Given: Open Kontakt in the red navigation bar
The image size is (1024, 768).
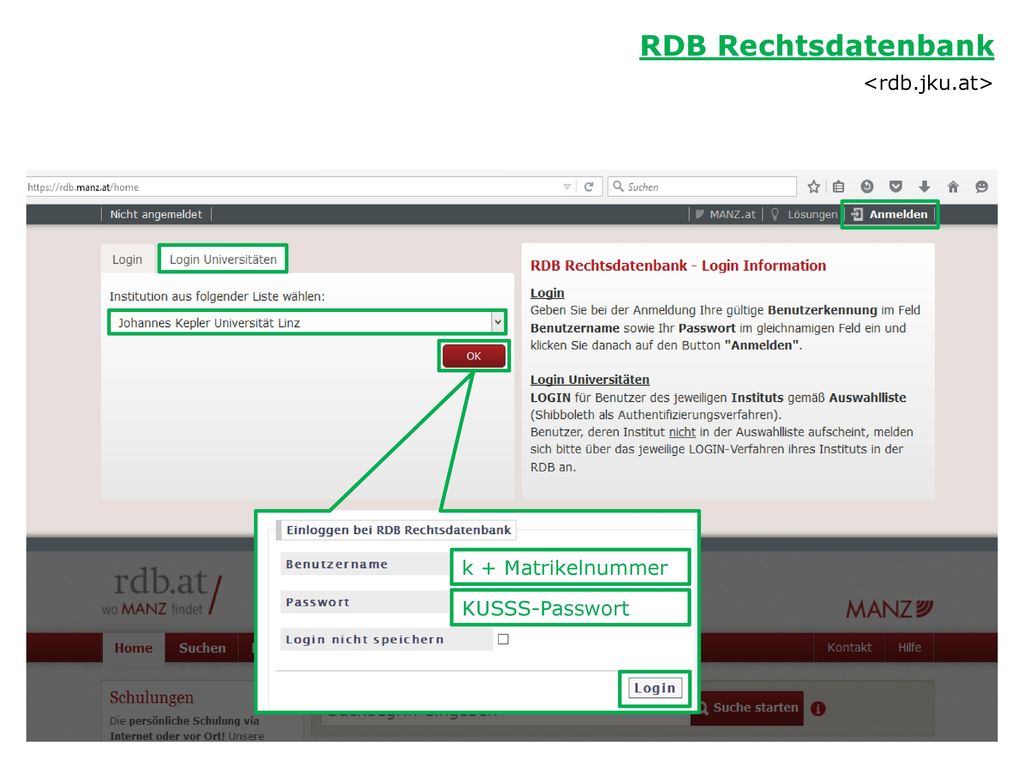Looking at the screenshot, I should tap(849, 647).
